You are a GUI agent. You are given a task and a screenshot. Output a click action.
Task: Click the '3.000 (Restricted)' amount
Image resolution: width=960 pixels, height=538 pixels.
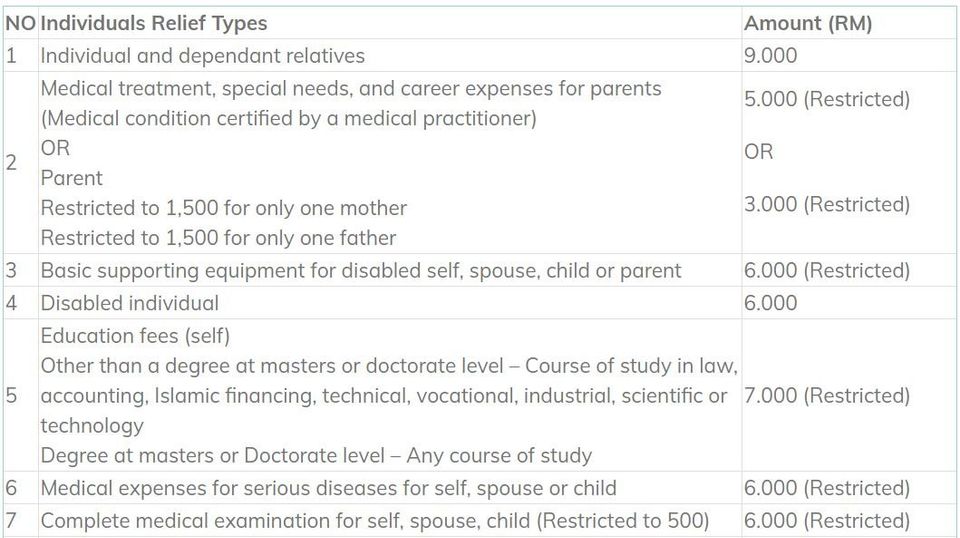tap(827, 204)
